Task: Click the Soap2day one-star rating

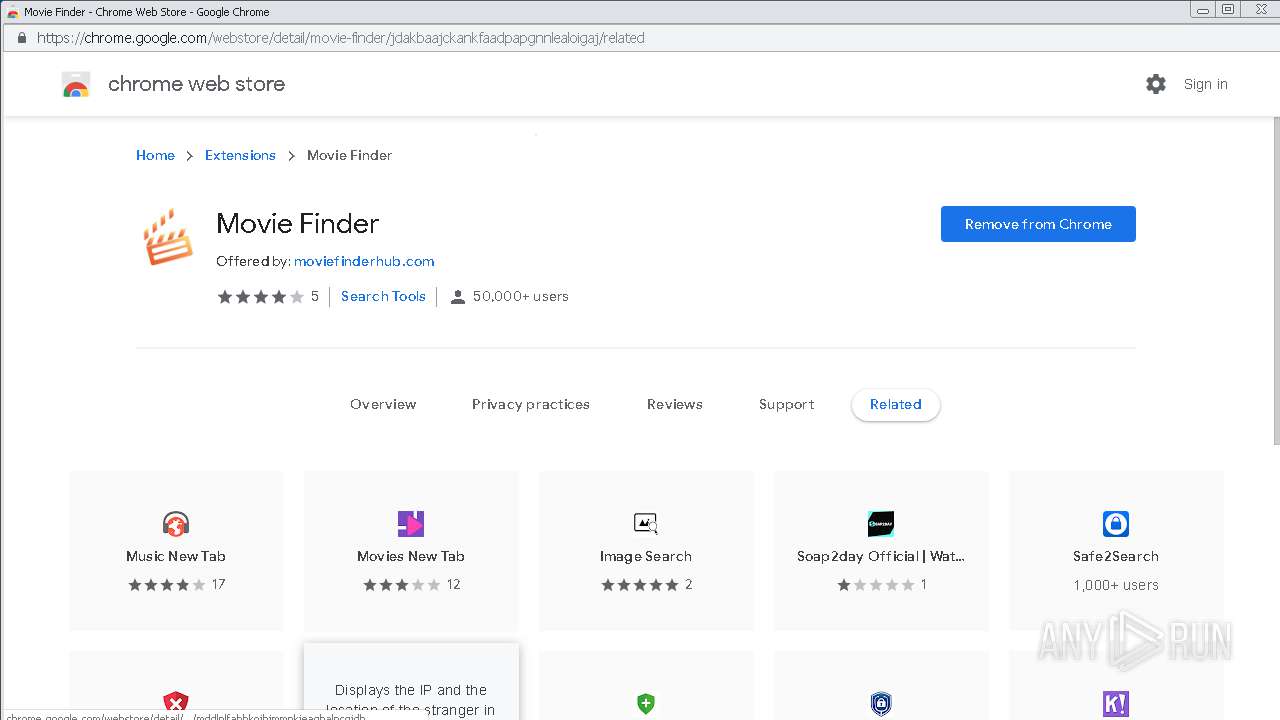Action: coord(875,585)
